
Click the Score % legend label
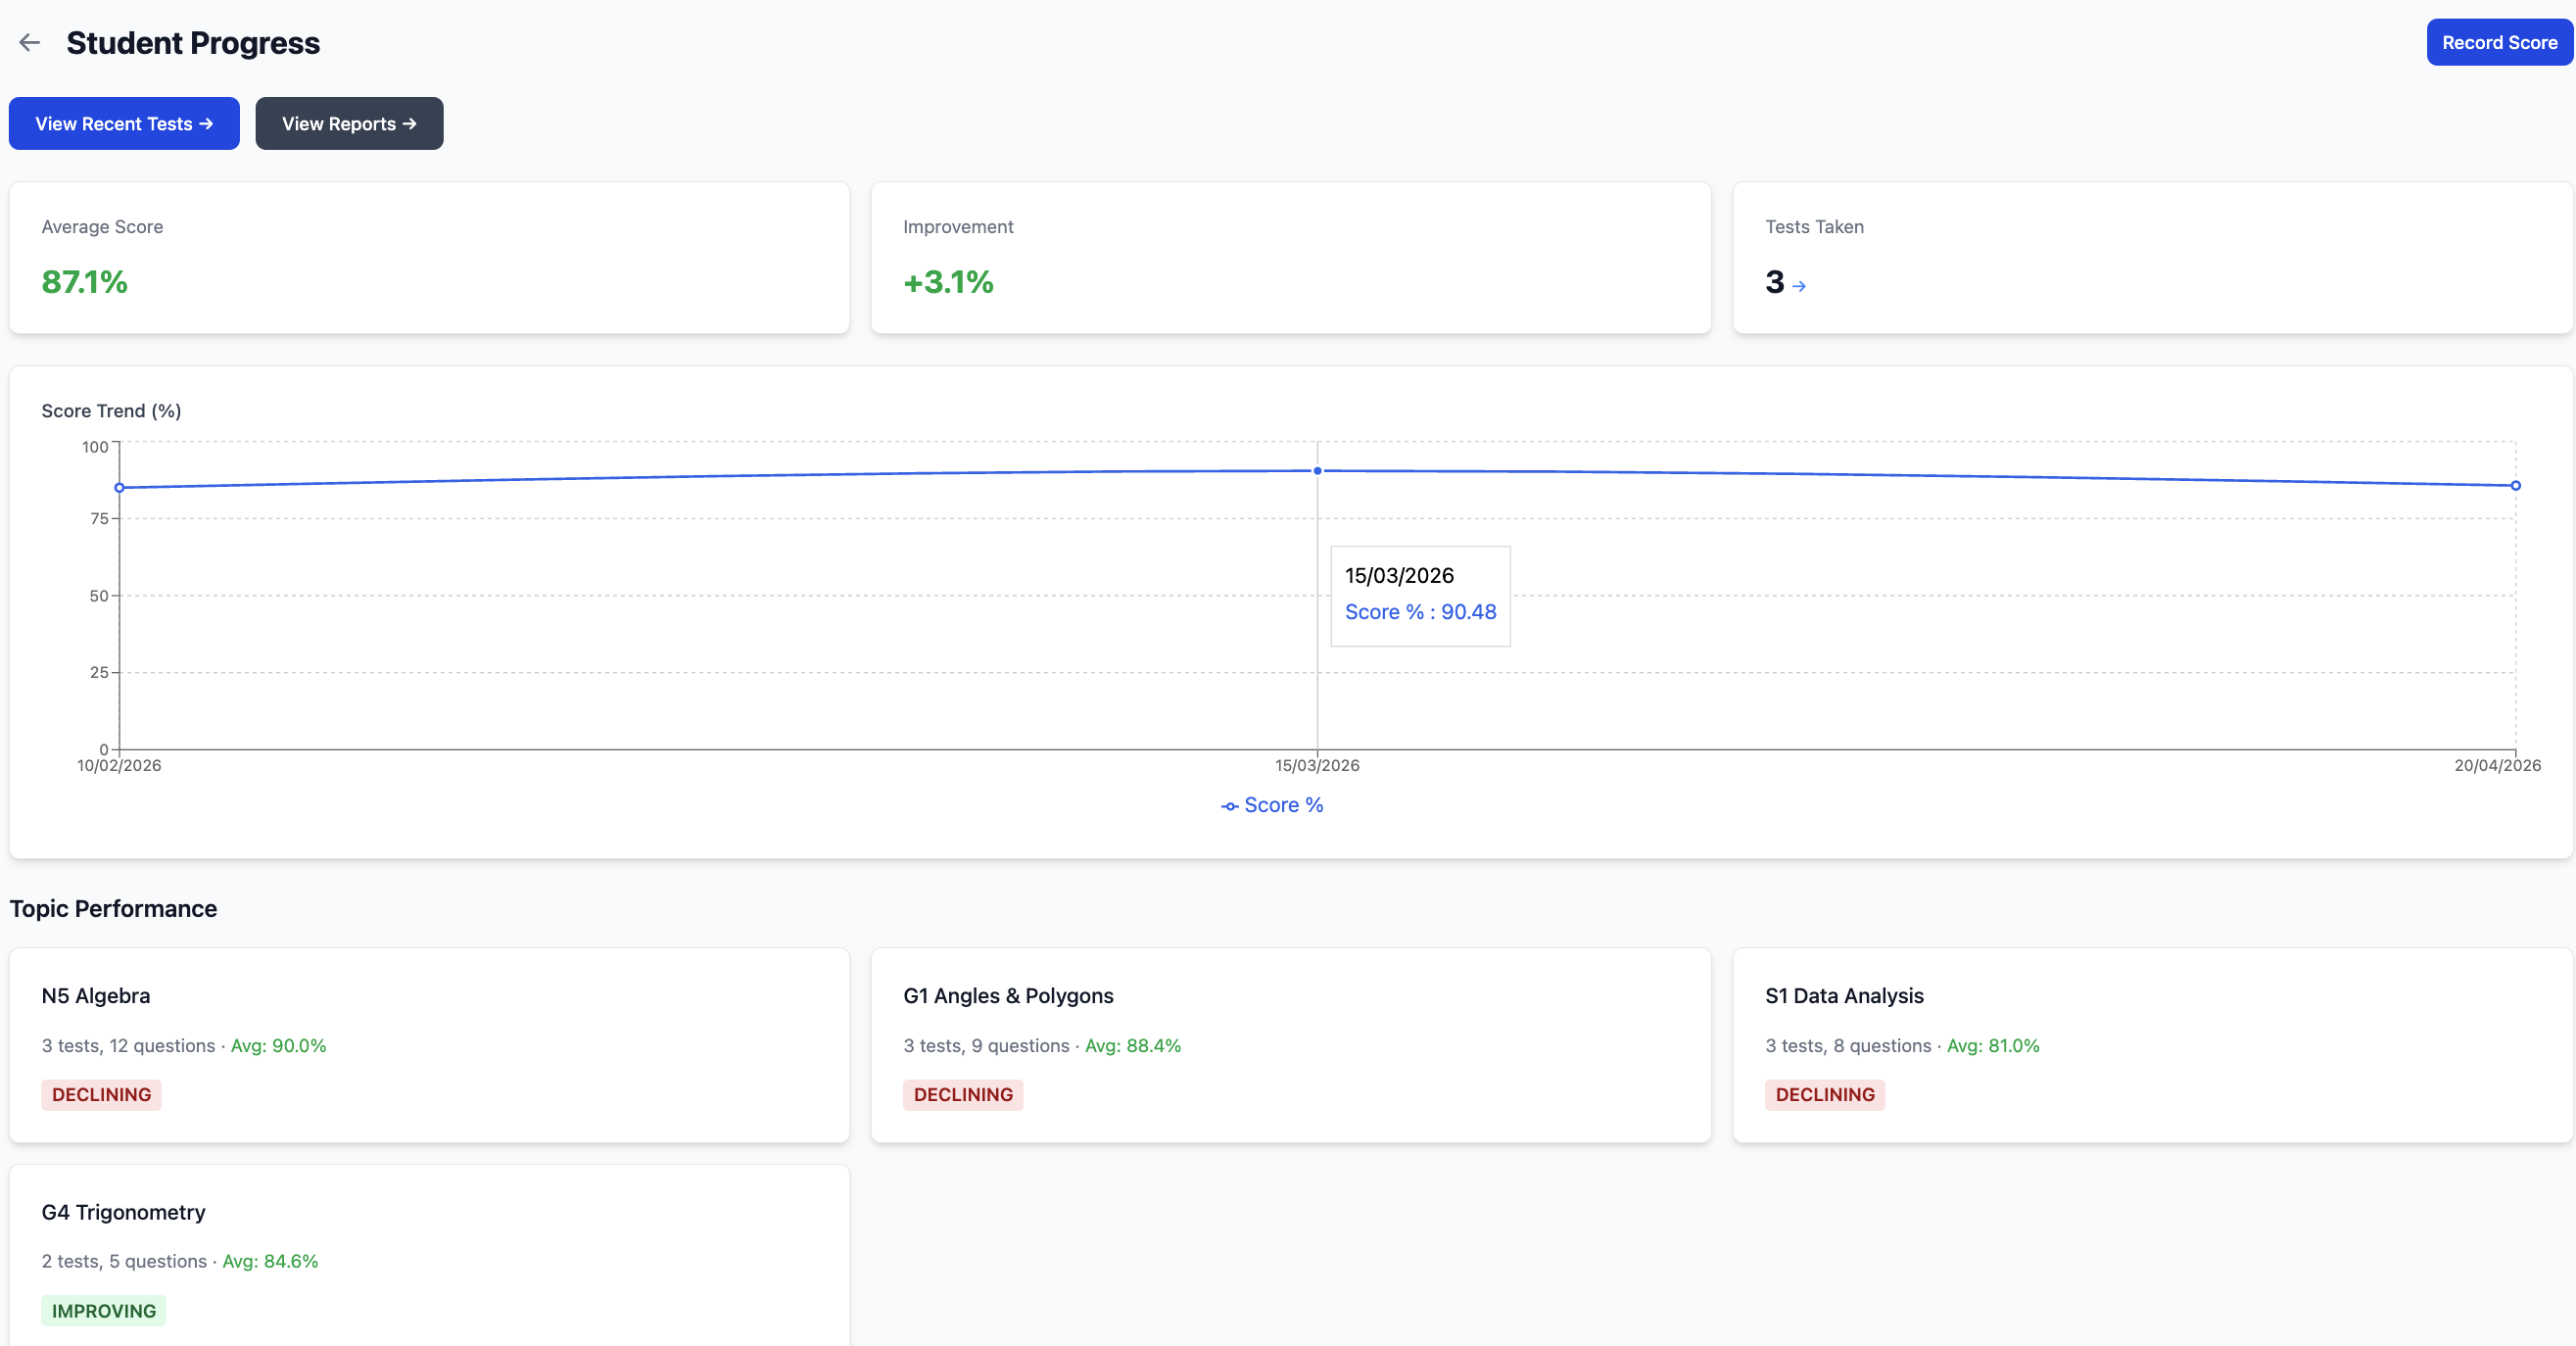1283,806
